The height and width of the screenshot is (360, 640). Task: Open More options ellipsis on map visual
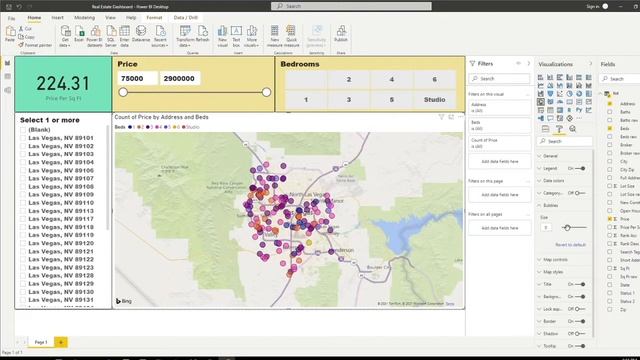[x=461, y=117]
